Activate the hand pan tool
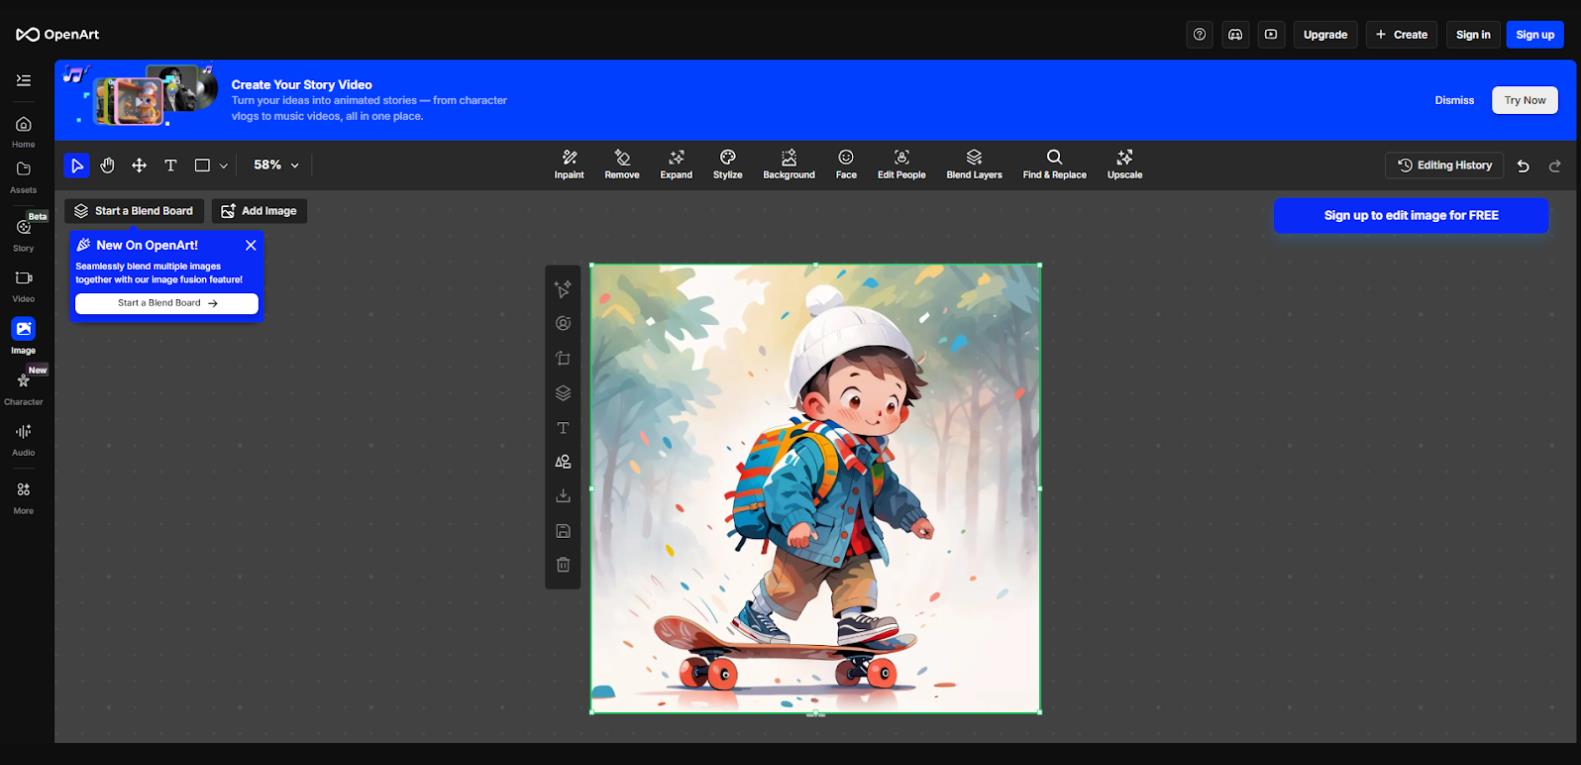This screenshot has width=1581, height=765. click(108, 165)
